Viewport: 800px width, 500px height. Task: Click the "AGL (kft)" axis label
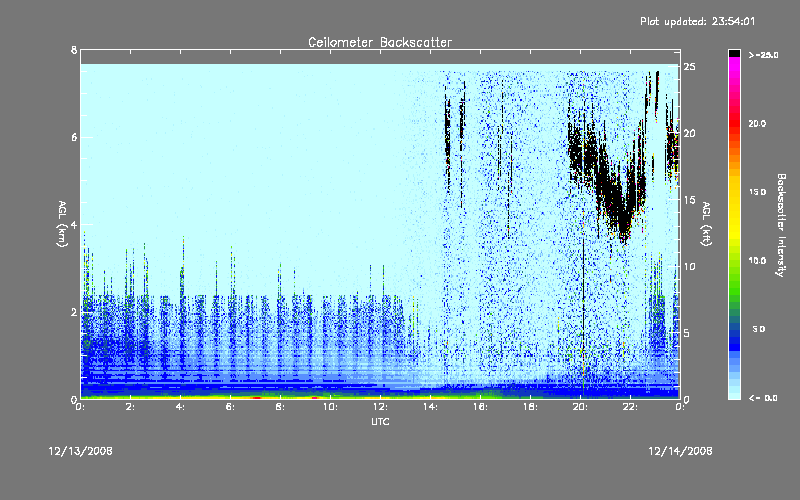706,223
